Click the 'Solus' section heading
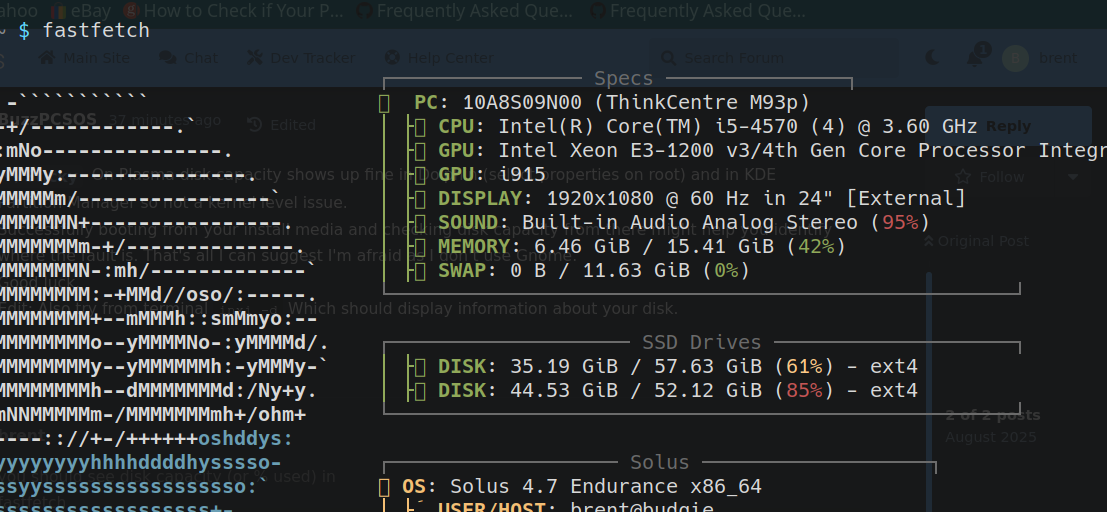 tap(659, 462)
